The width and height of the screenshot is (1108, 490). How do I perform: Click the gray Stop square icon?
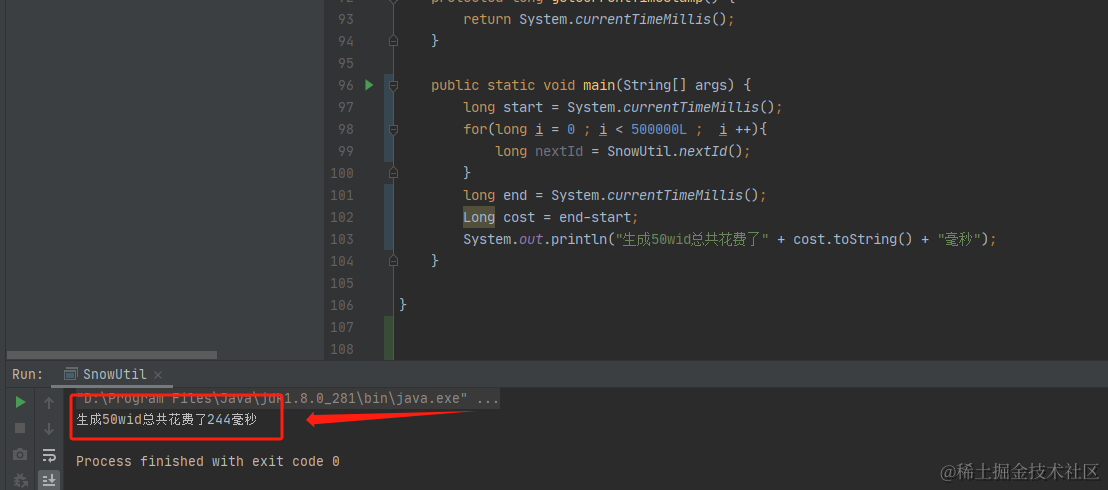(x=20, y=428)
